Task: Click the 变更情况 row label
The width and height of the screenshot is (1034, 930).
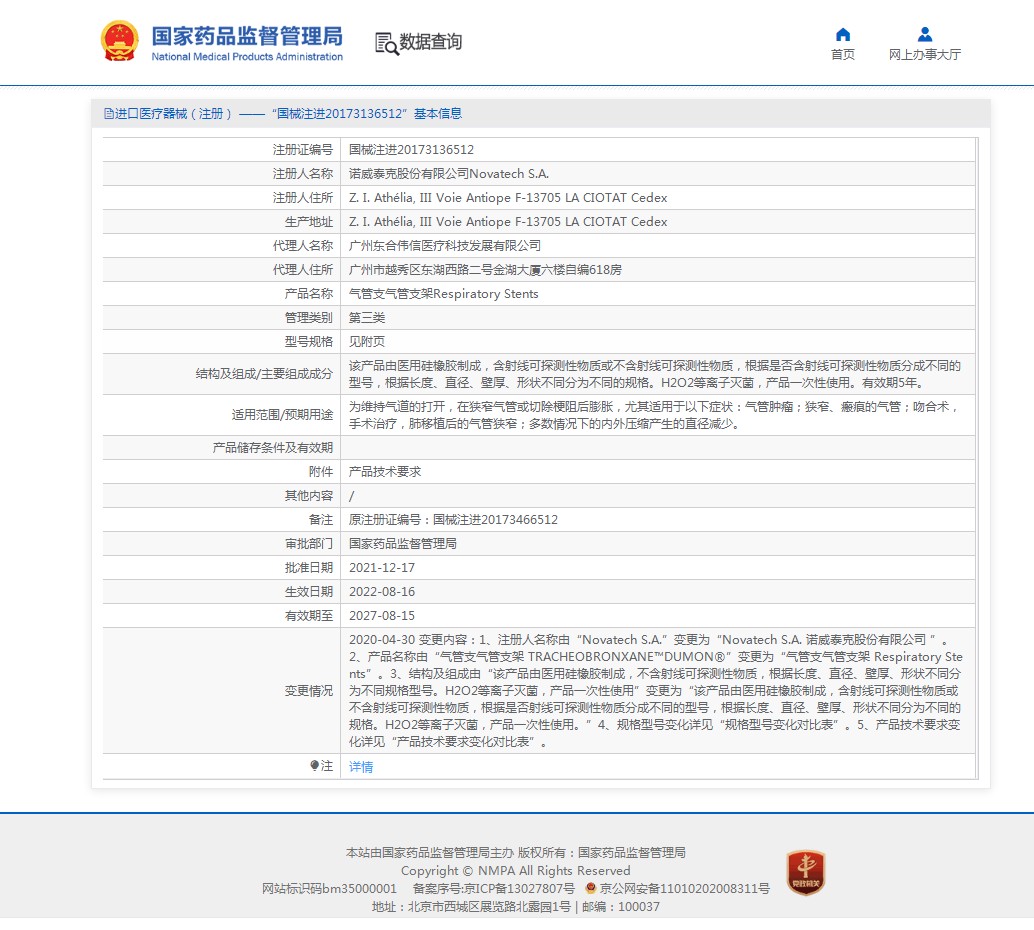Action: tap(309, 691)
